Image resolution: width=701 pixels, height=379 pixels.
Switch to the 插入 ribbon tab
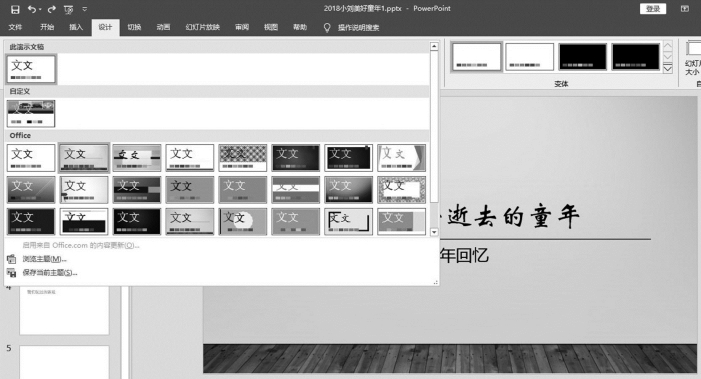[76, 27]
